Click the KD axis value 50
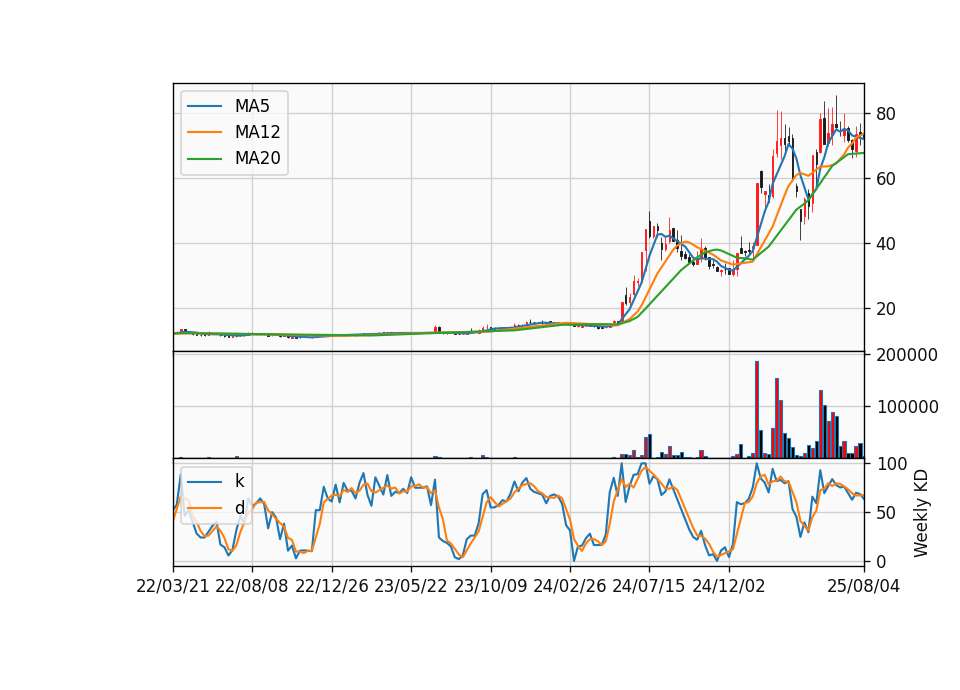Image resolution: width=960 pixels, height=690 pixels. (x=885, y=513)
